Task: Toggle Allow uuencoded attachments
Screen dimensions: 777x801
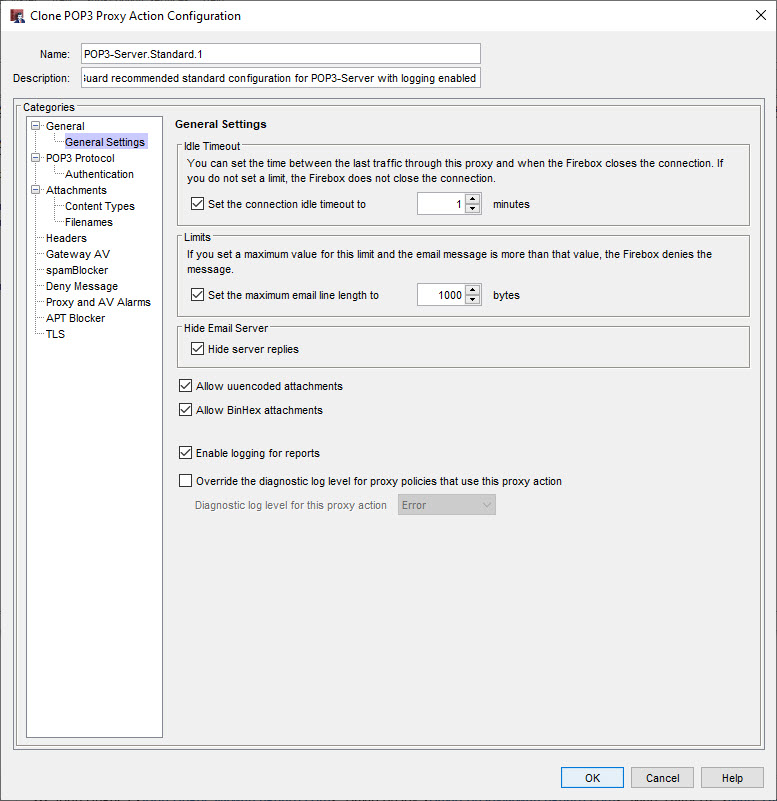Action: pyautogui.click(x=185, y=386)
